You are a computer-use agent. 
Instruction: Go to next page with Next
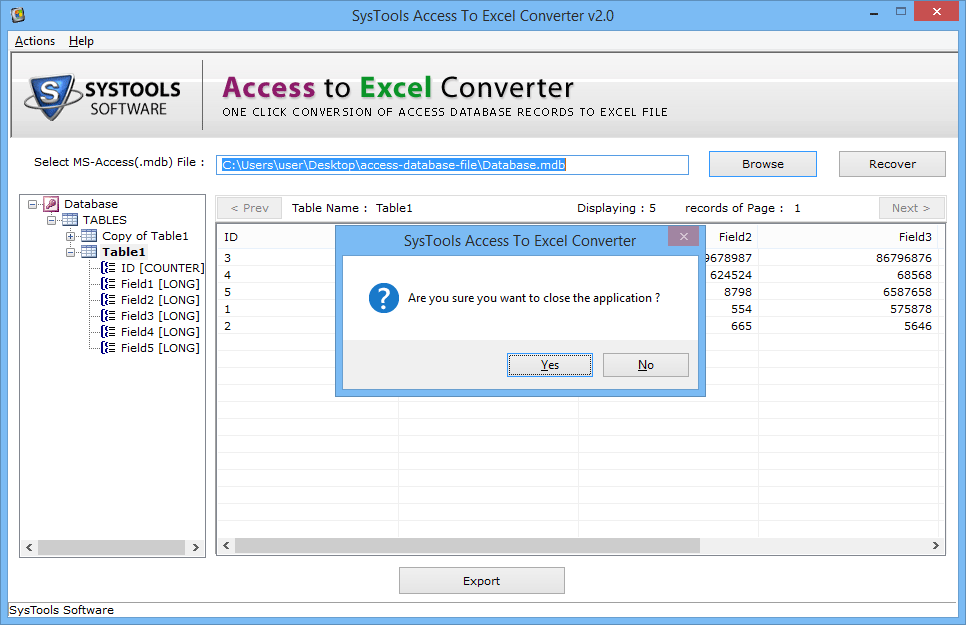911,208
